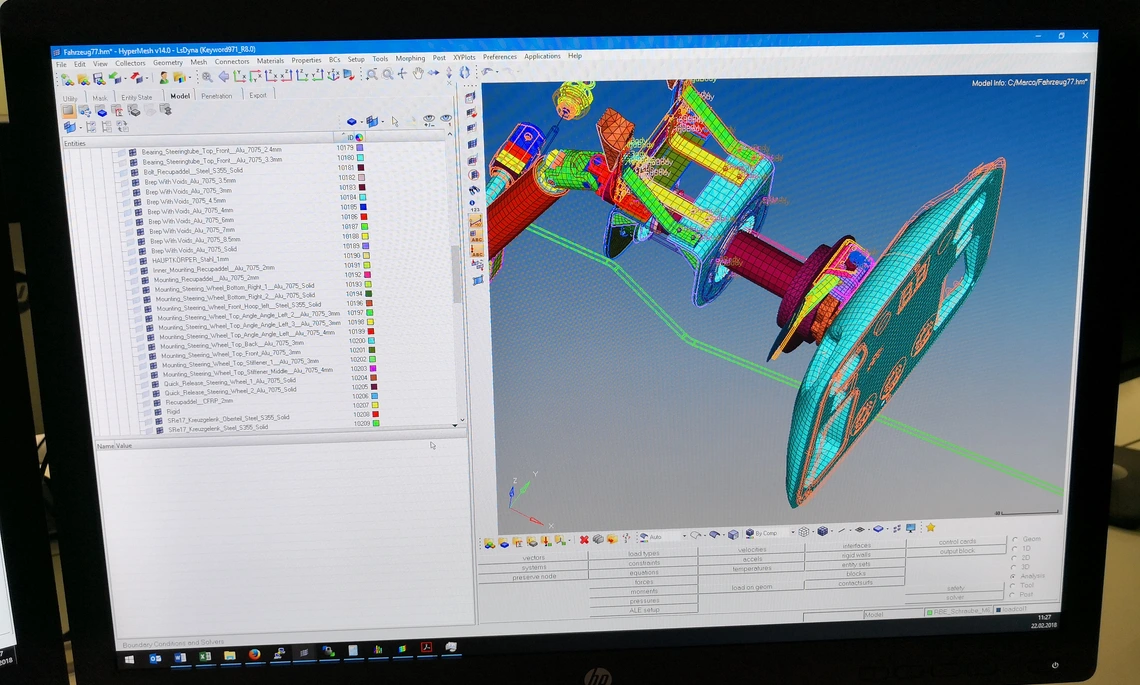Screen dimensions: 1140x685
Task: Click the dynamic rotate icon in toolbar
Action: tap(465, 73)
